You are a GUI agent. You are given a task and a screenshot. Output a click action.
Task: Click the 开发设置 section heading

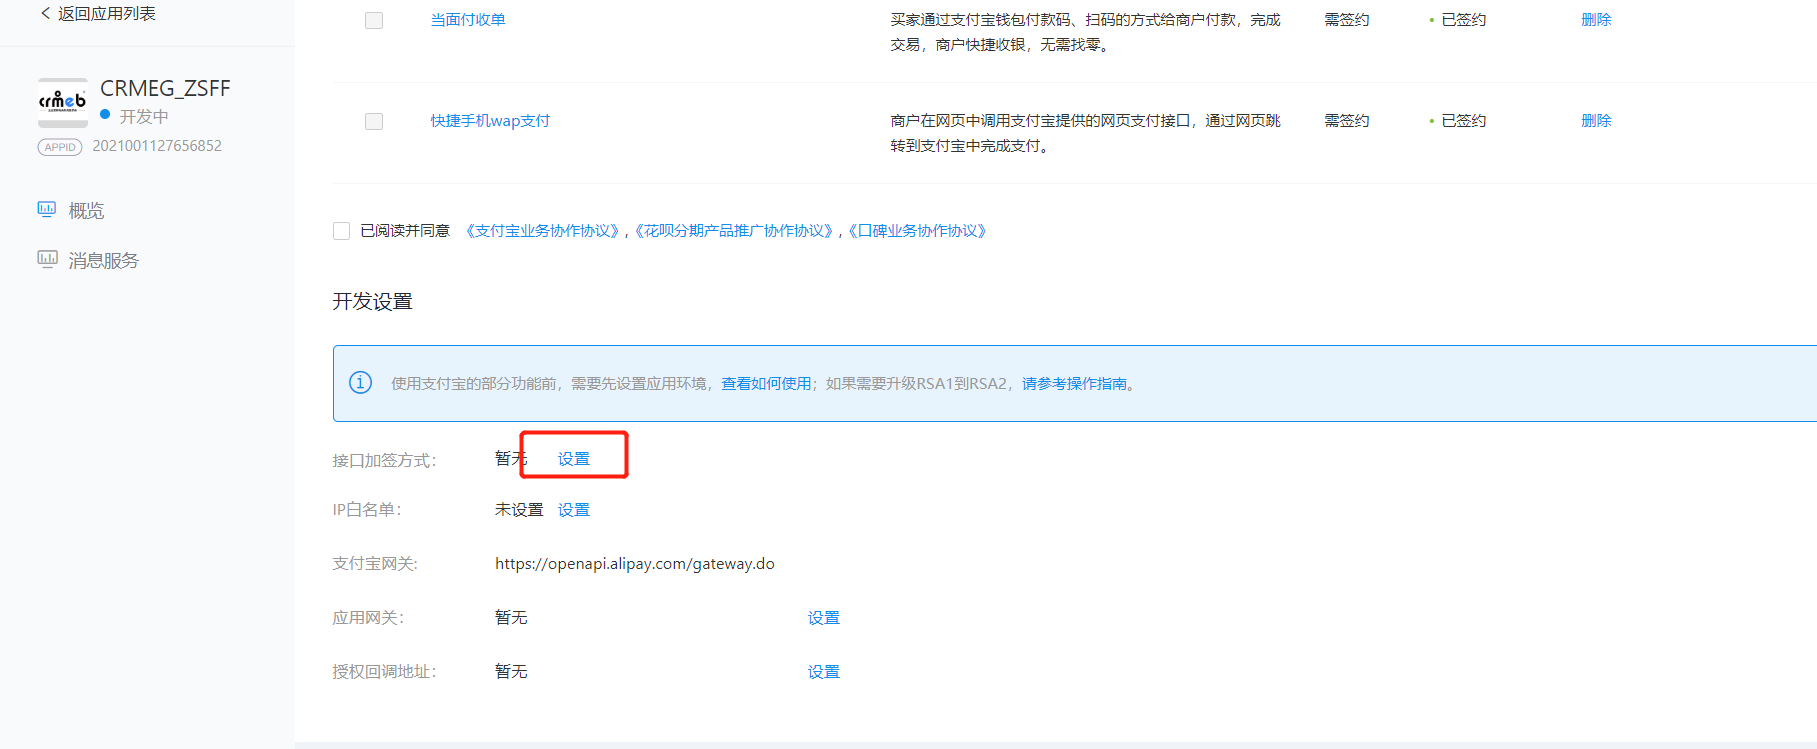coord(373,302)
